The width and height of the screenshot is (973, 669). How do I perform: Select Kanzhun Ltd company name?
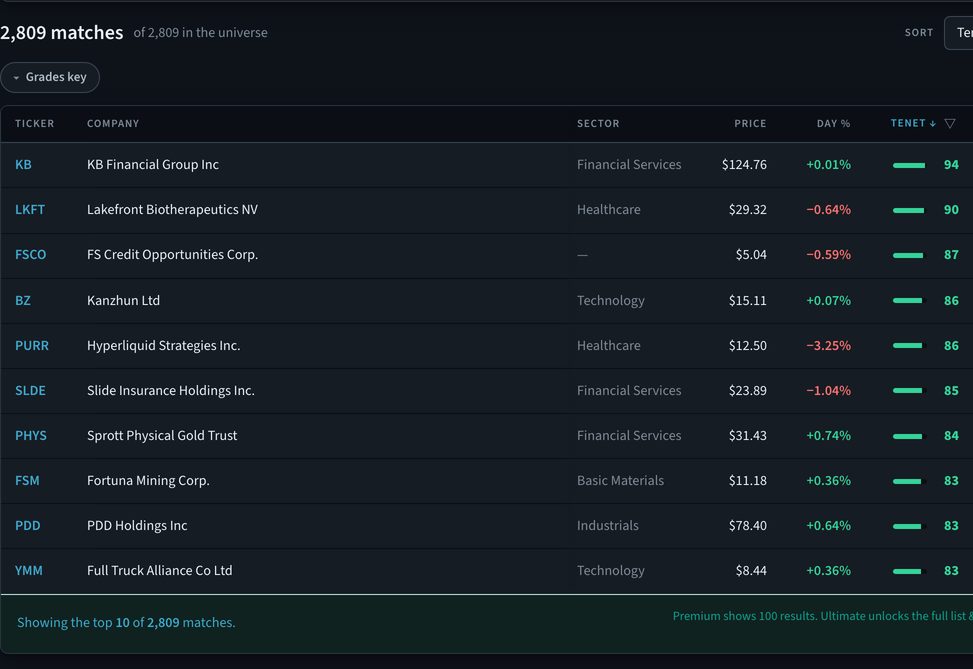(x=123, y=300)
